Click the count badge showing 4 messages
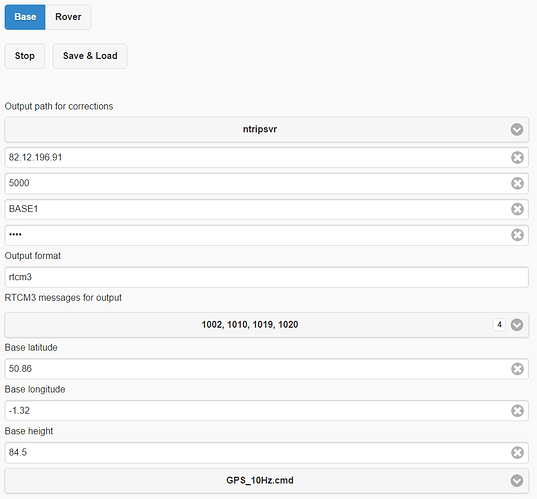Image resolution: width=537 pixels, height=499 pixels. click(x=499, y=324)
